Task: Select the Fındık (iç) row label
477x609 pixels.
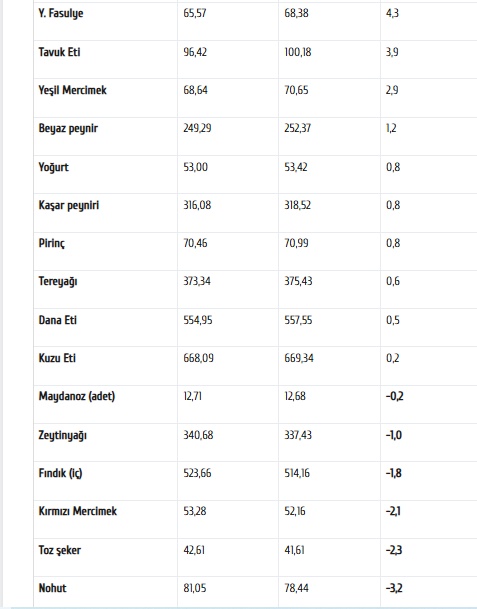Action: click(60, 473)
